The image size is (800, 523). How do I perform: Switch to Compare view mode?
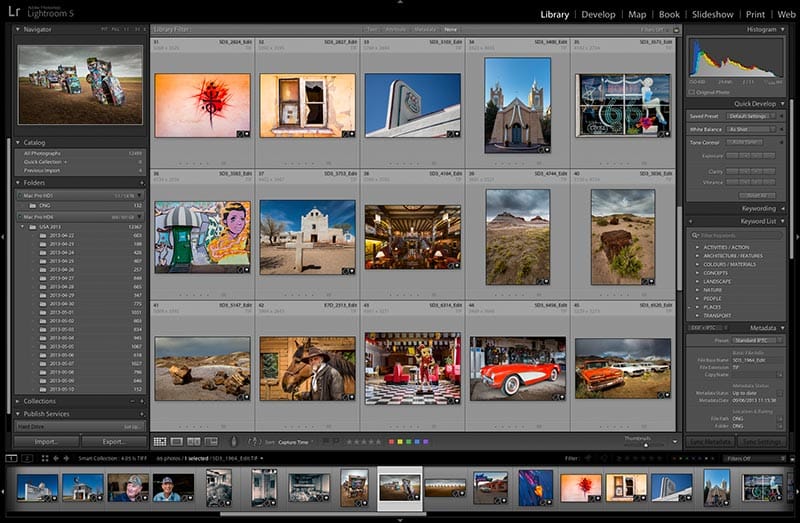click(194, 442)
